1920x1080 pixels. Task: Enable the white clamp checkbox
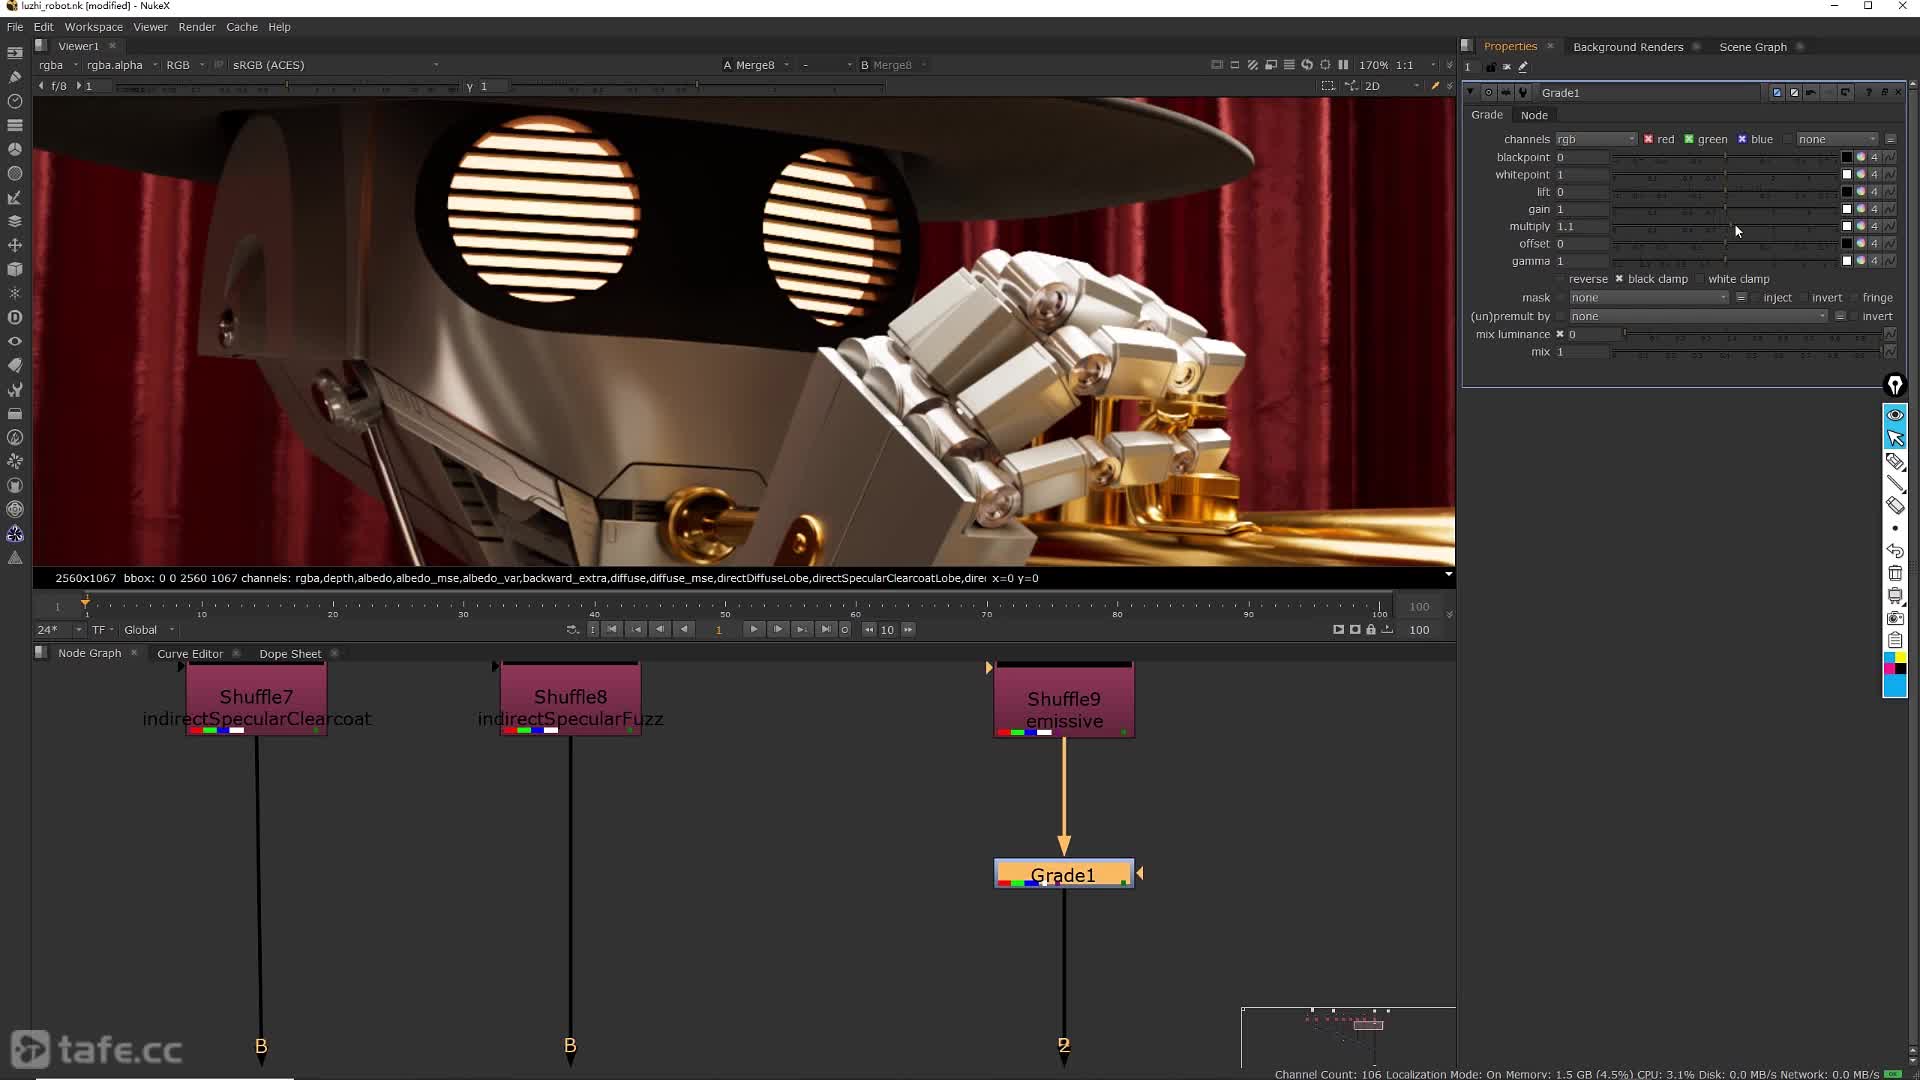tap(1700, 279)
